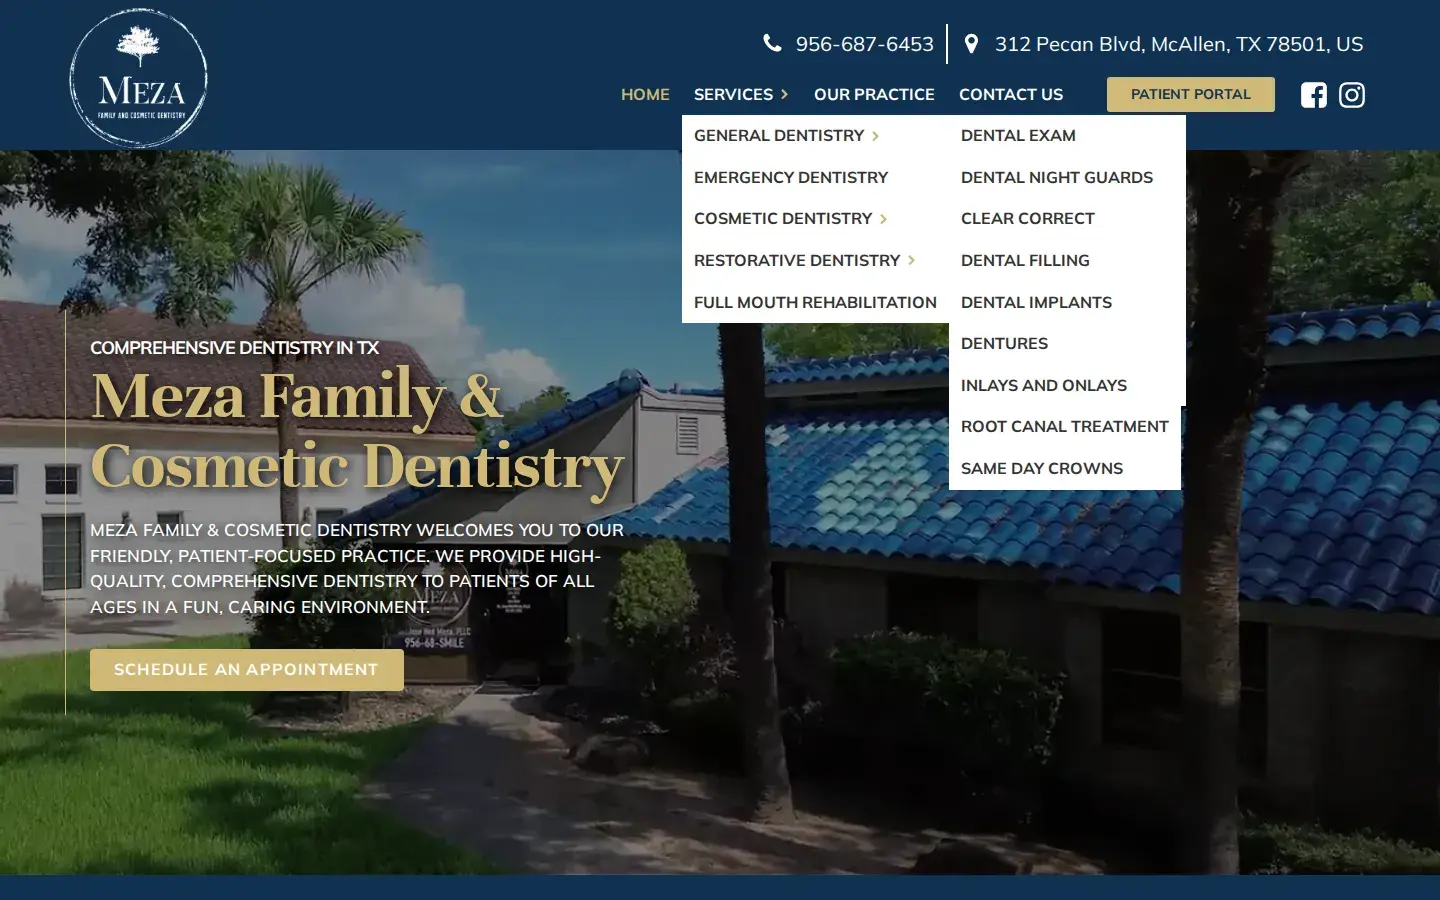
Task: Select Cosmetic Dentistry menu entry
Action: coord(783,219)
